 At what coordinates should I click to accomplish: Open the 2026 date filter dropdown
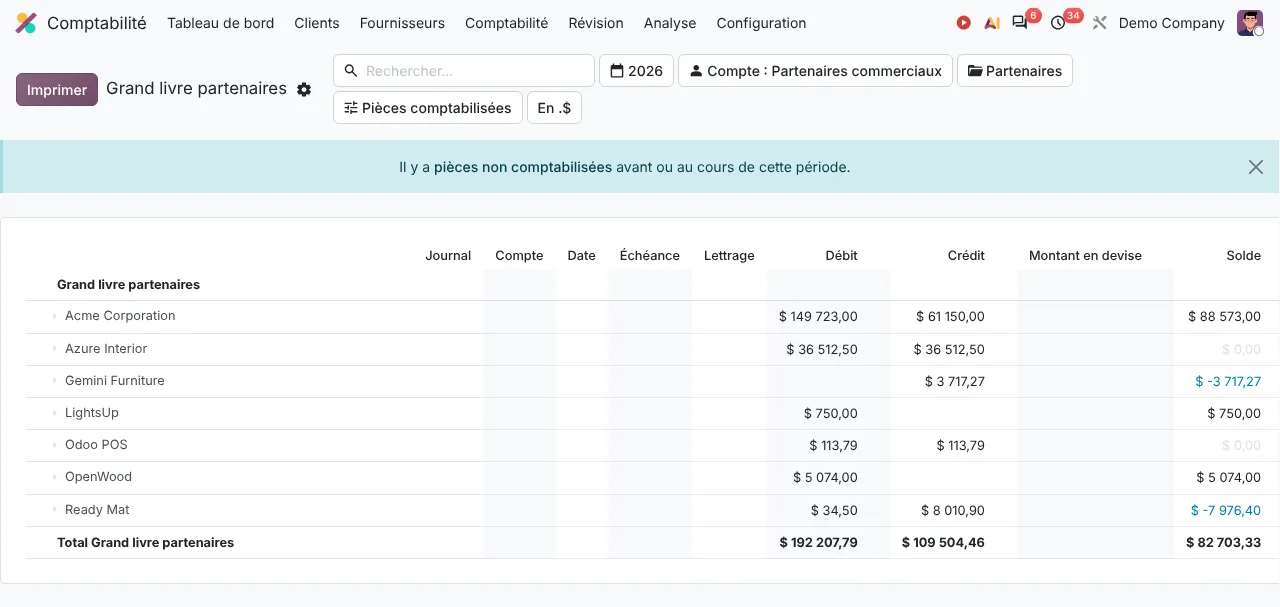636,71
